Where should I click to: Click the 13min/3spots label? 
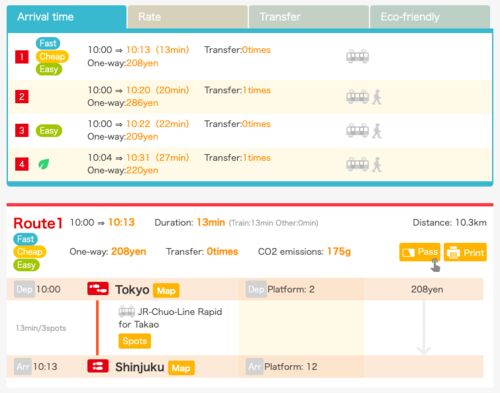click(x=41, y=328)
